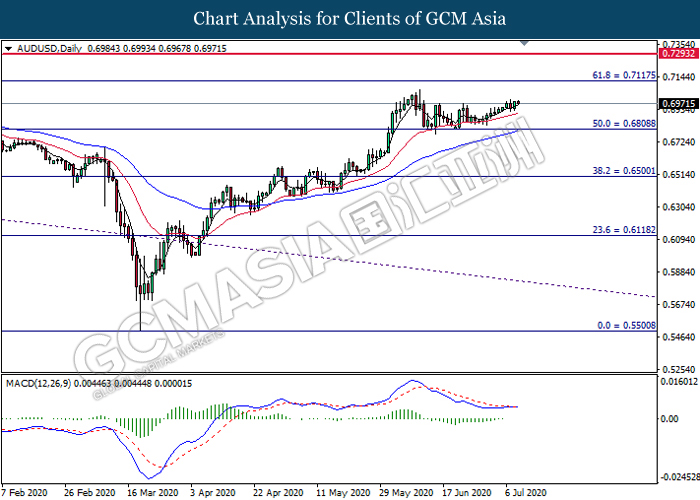Click the 29 May 2020 date label
Image resolution: width=700 pixels, height=500 pixels.
click(406, 493)
